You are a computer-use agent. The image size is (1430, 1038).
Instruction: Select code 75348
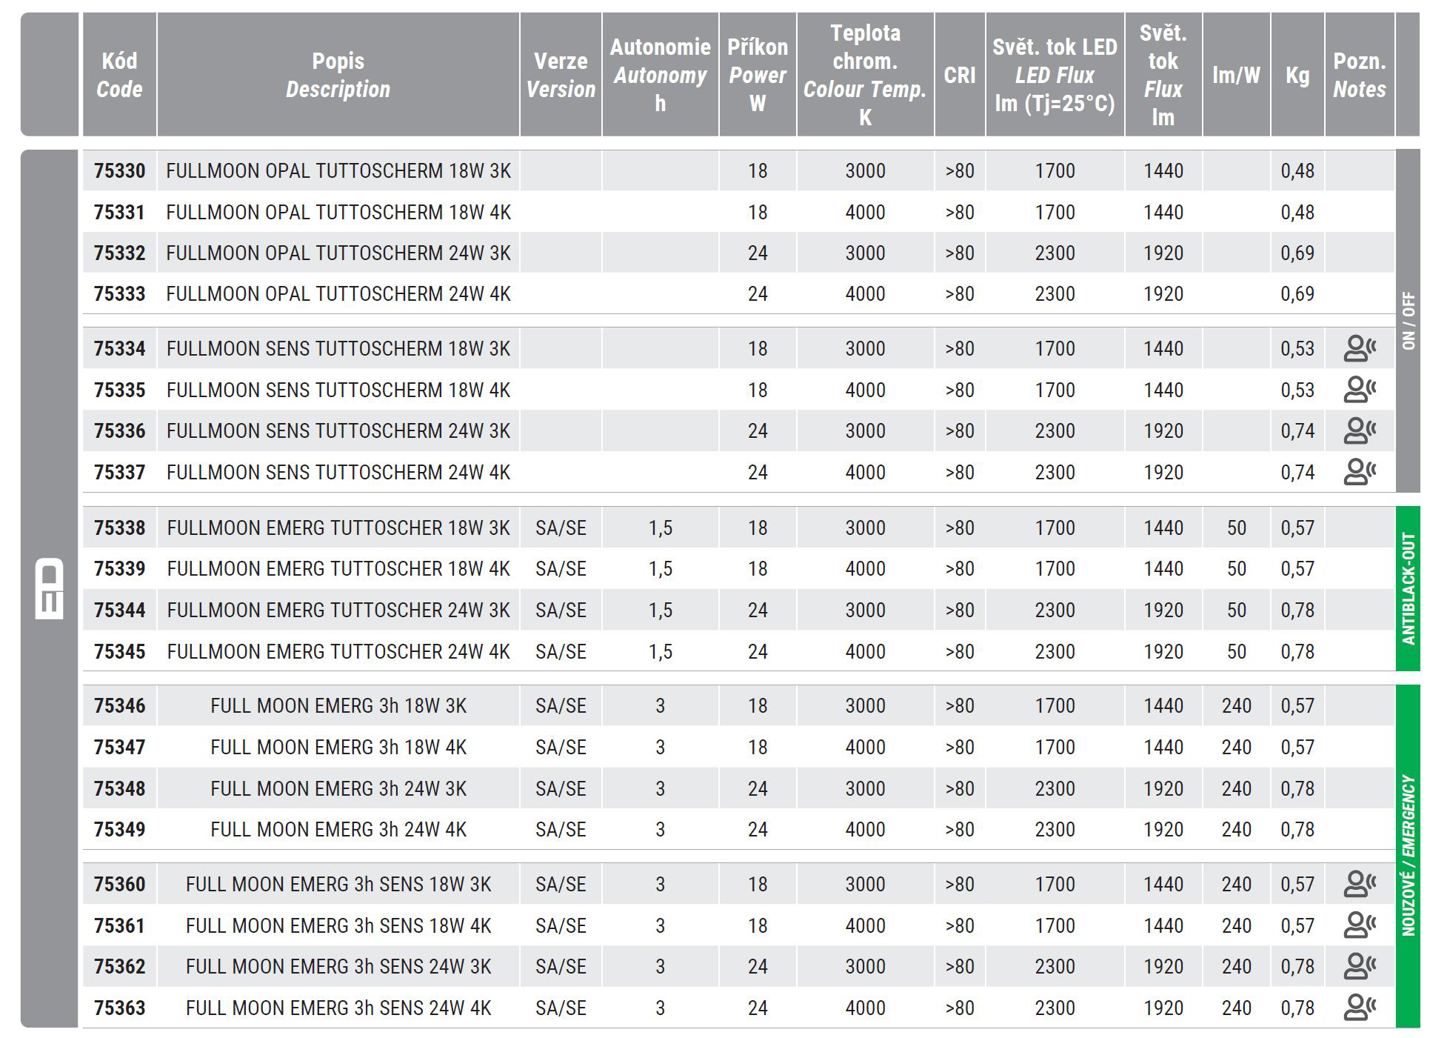(120, 788)
